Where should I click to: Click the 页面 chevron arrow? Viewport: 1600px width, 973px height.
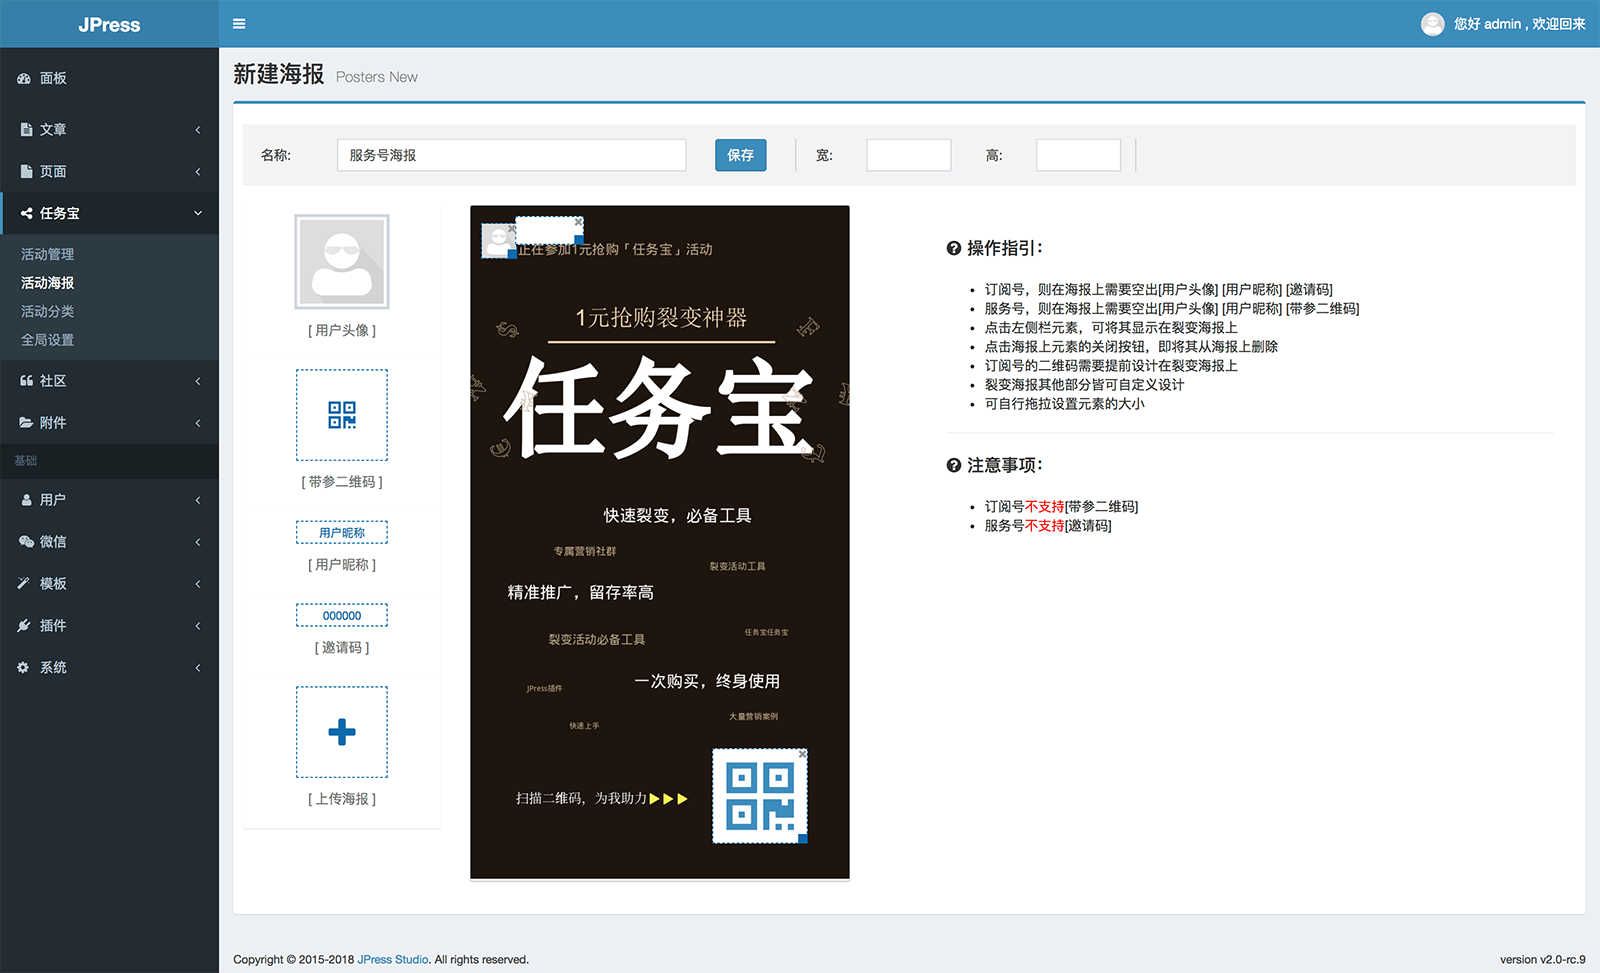tap(198, 172)
